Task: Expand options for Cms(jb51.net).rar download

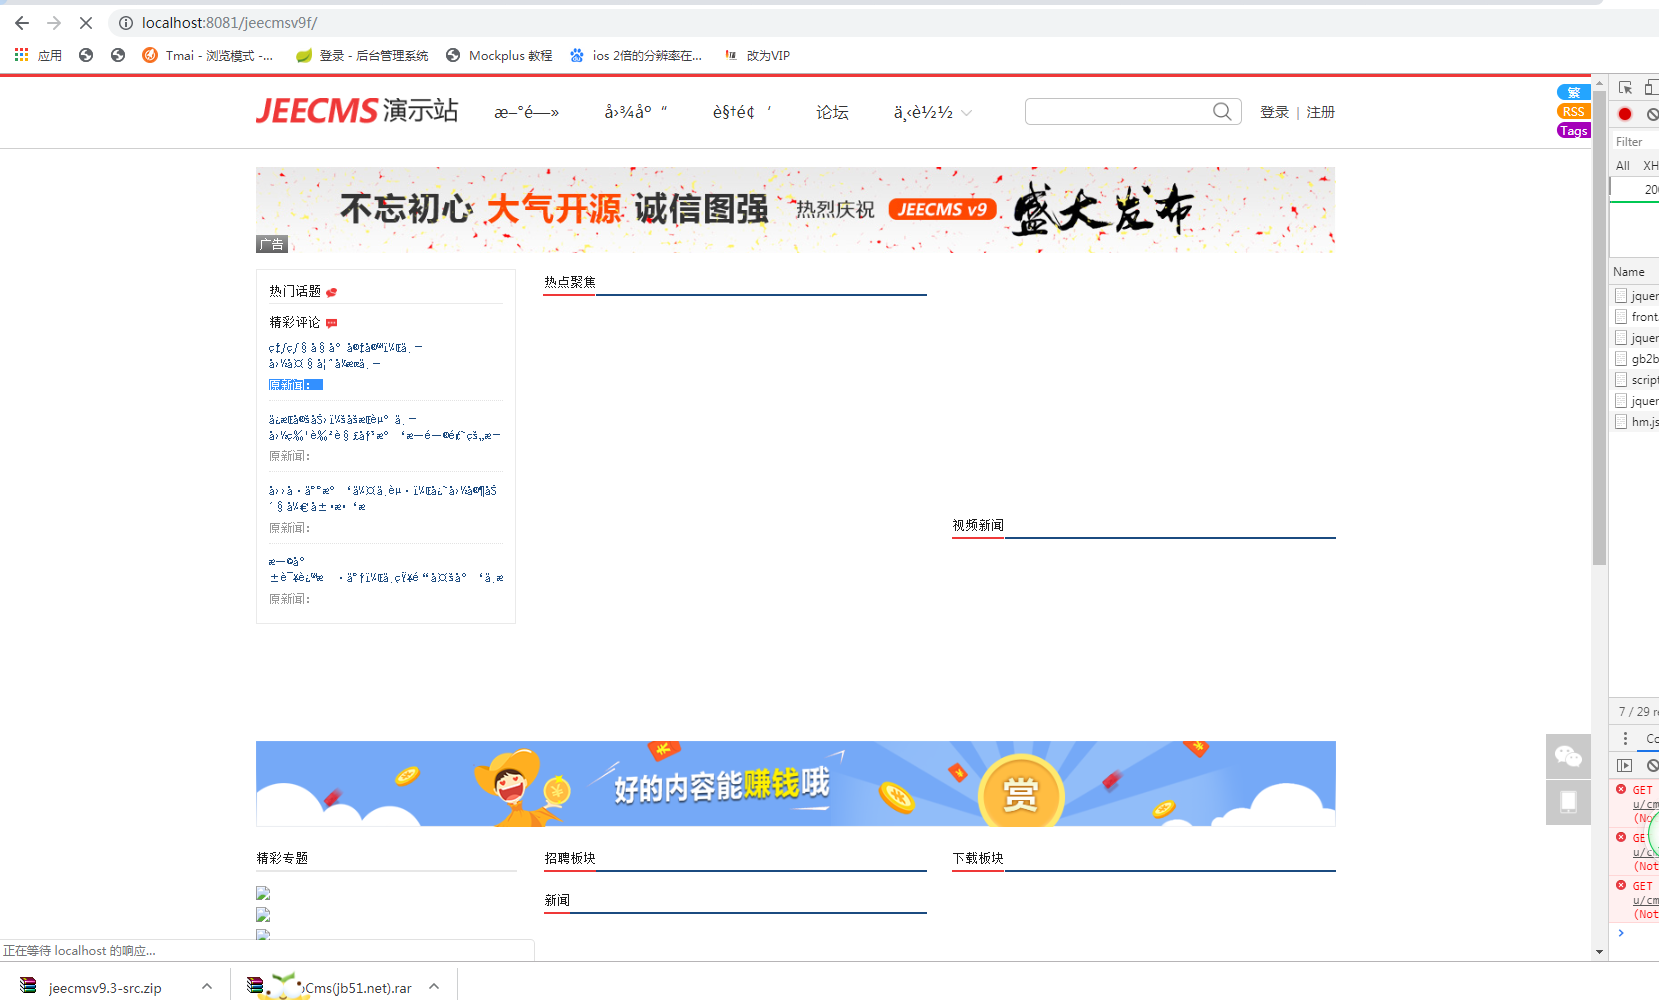Action: (434, 987)
